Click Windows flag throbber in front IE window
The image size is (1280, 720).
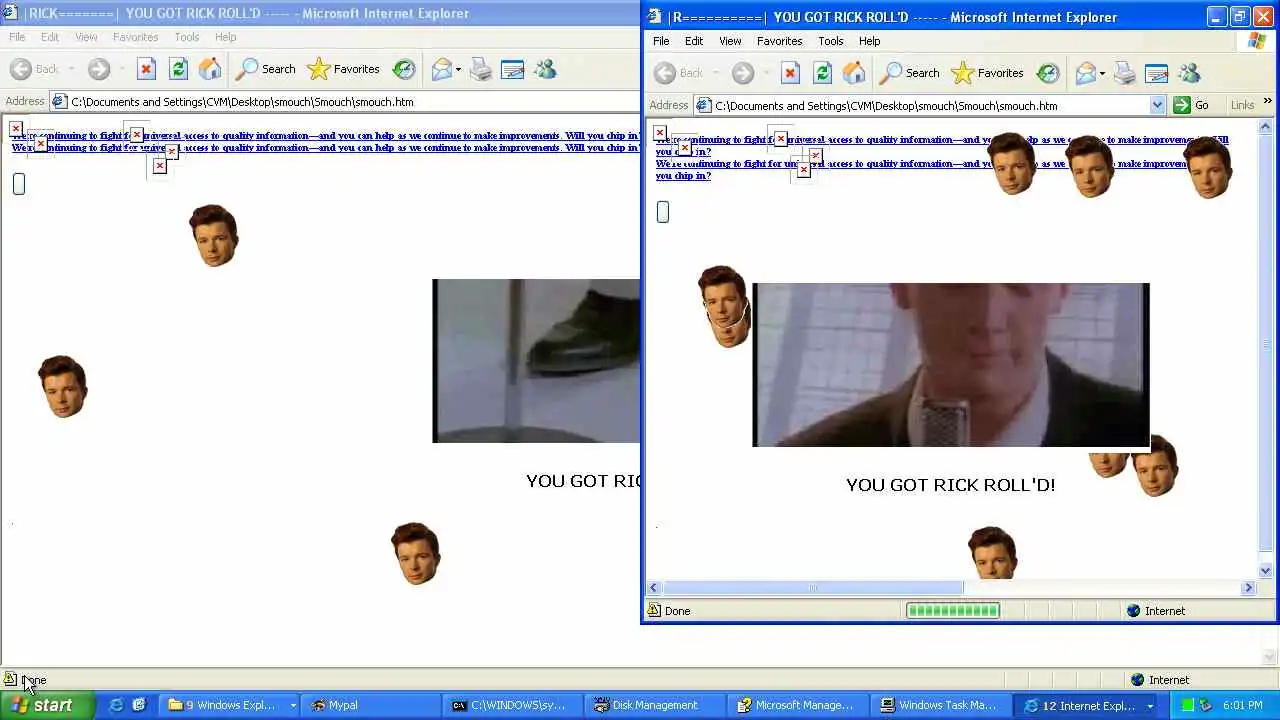[x=1257, y=41]
